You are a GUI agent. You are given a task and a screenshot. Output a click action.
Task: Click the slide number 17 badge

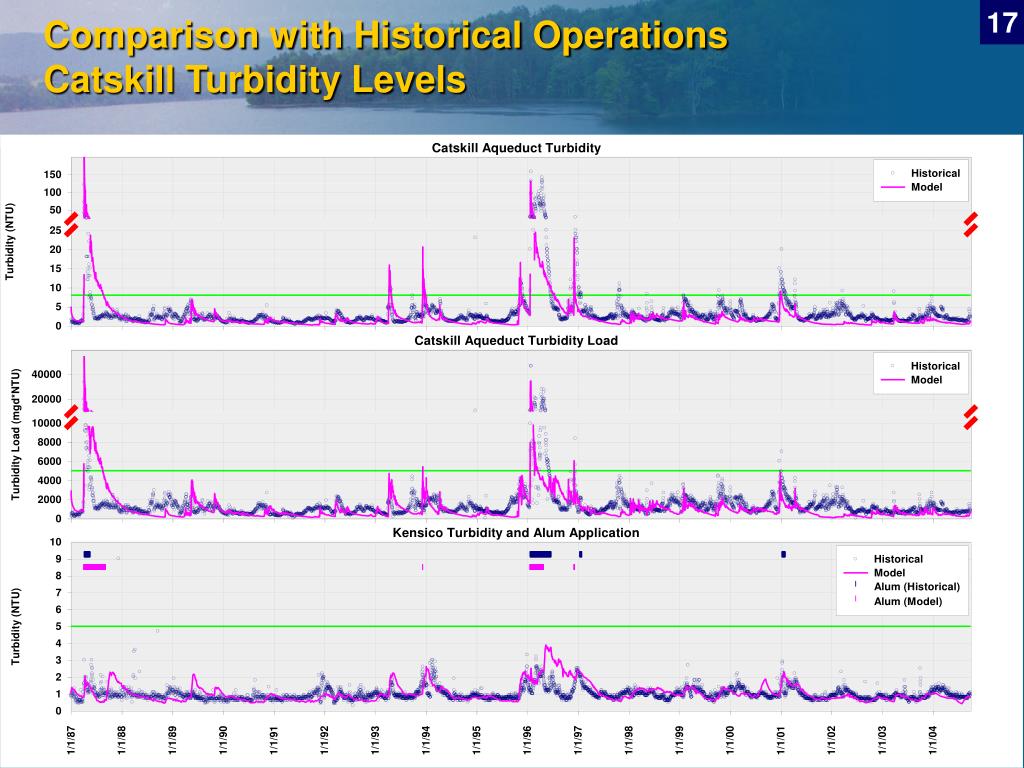[1001, 22]
